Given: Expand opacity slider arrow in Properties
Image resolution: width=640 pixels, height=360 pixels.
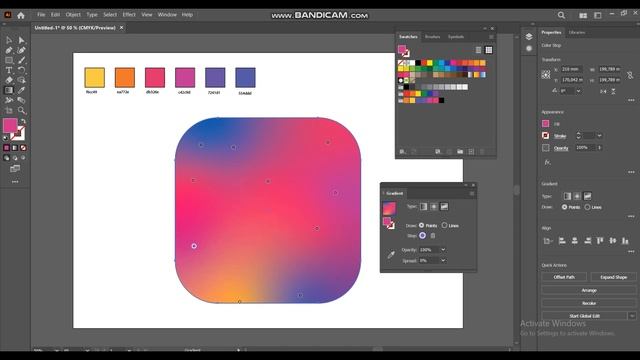Looking at the screenshot, I should [600, 148].
